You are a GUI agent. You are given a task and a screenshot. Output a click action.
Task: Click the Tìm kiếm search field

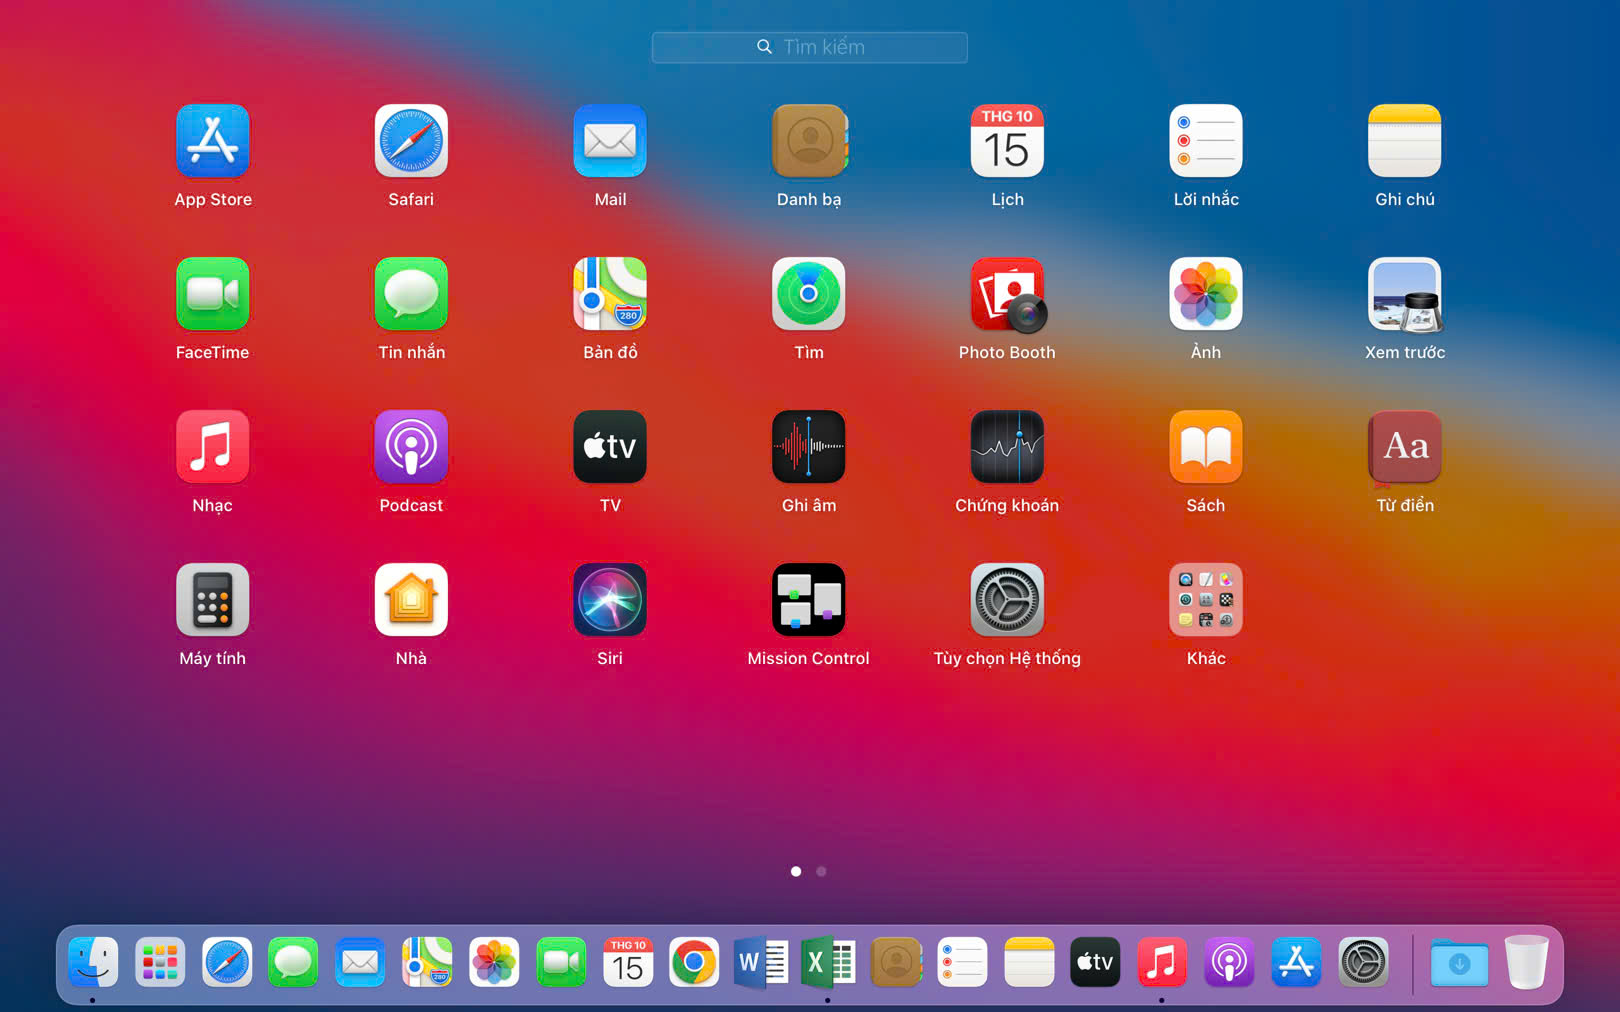pyautogui.click(x=810, y=47)
